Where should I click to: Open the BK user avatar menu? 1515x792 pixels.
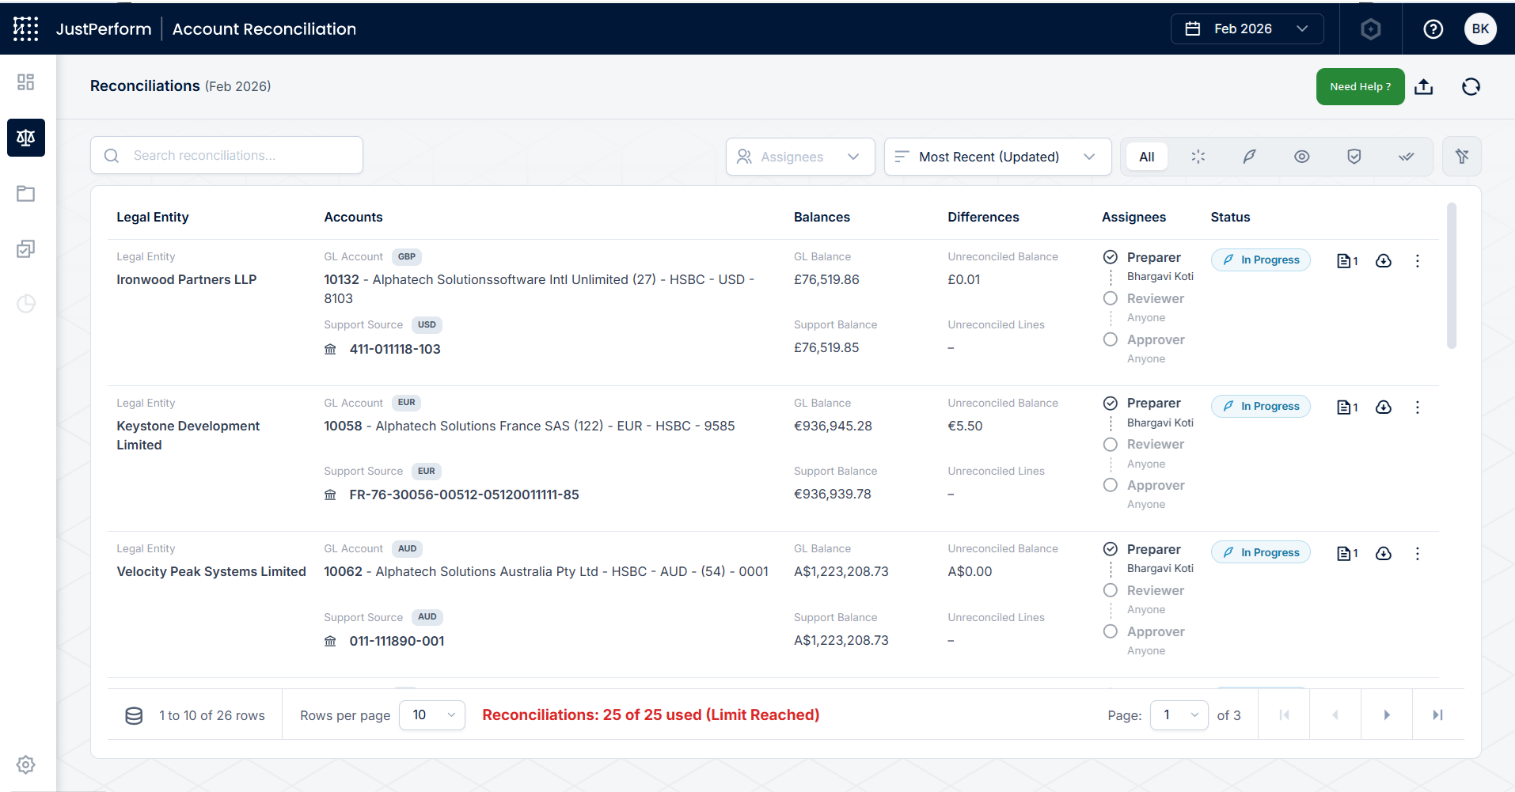pyautogui.click(x=1480, y=29)
